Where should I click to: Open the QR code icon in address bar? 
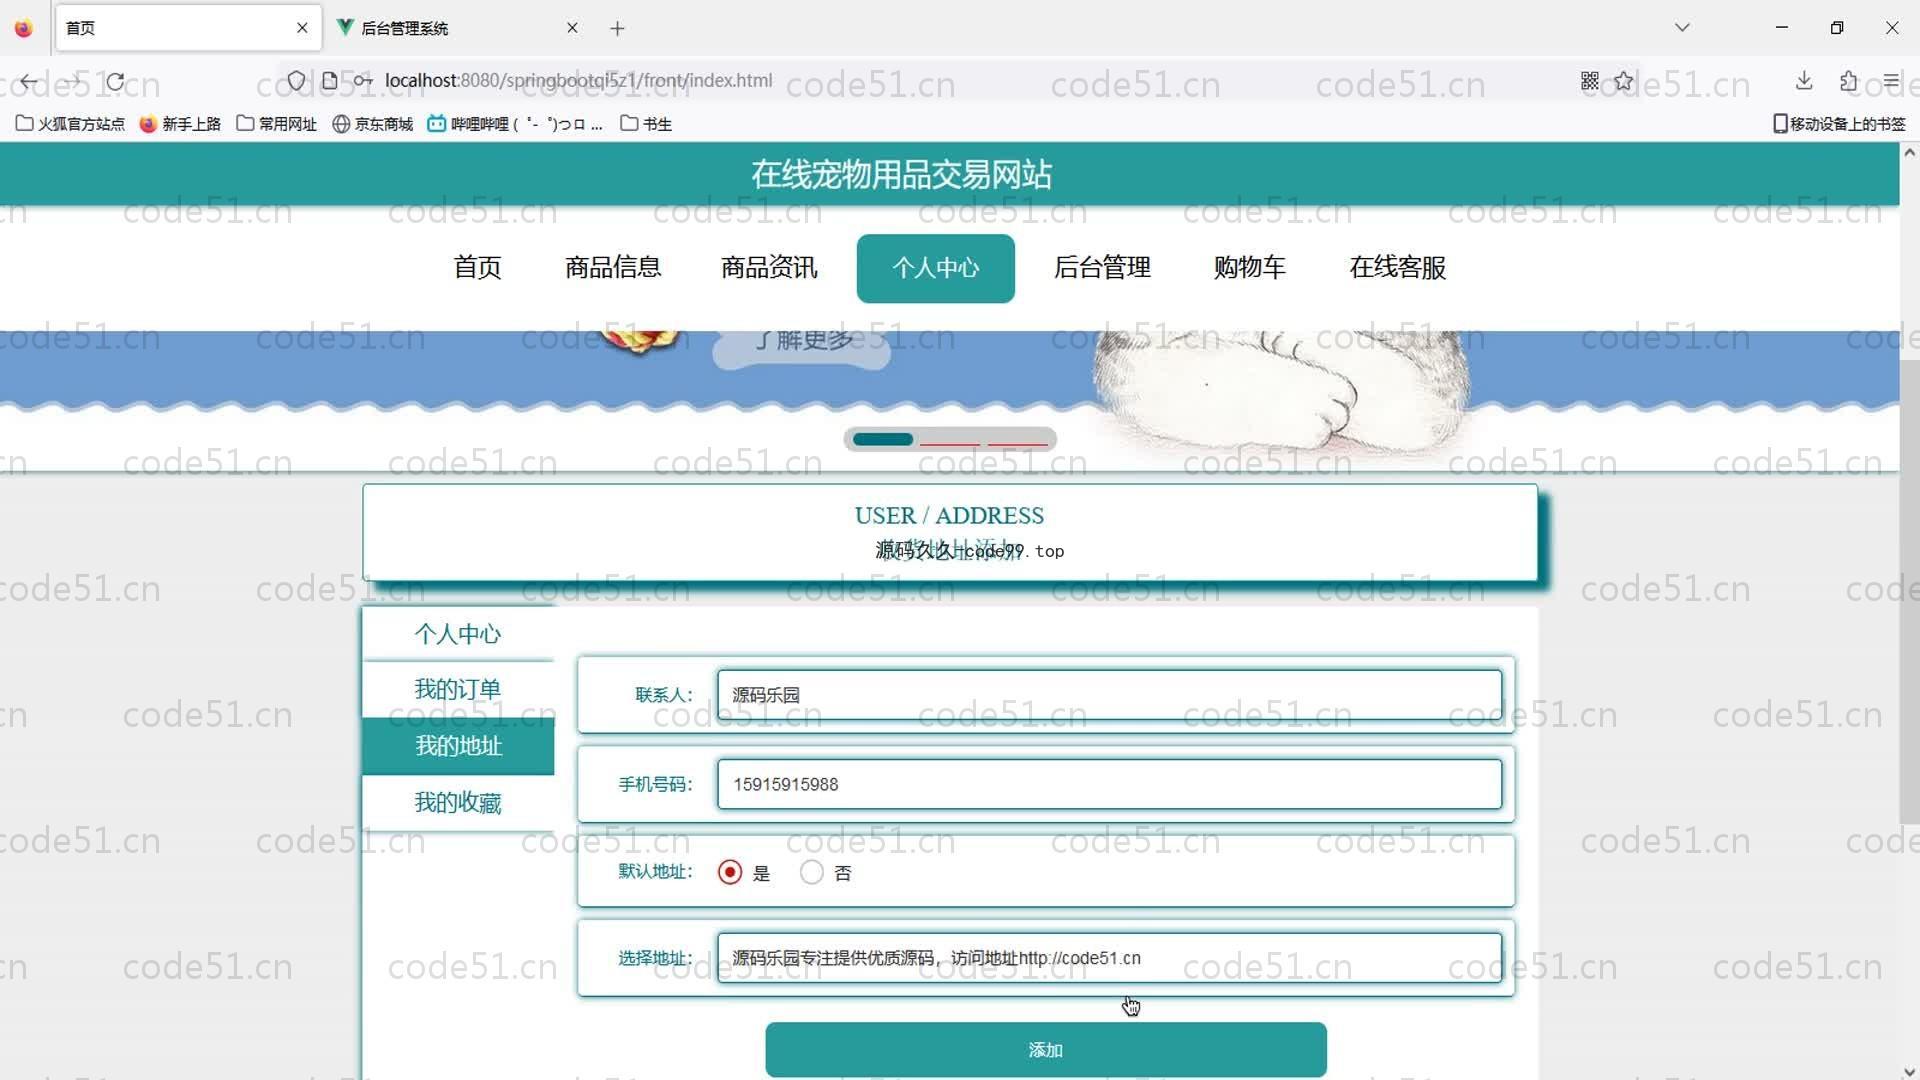[1590, 80]
